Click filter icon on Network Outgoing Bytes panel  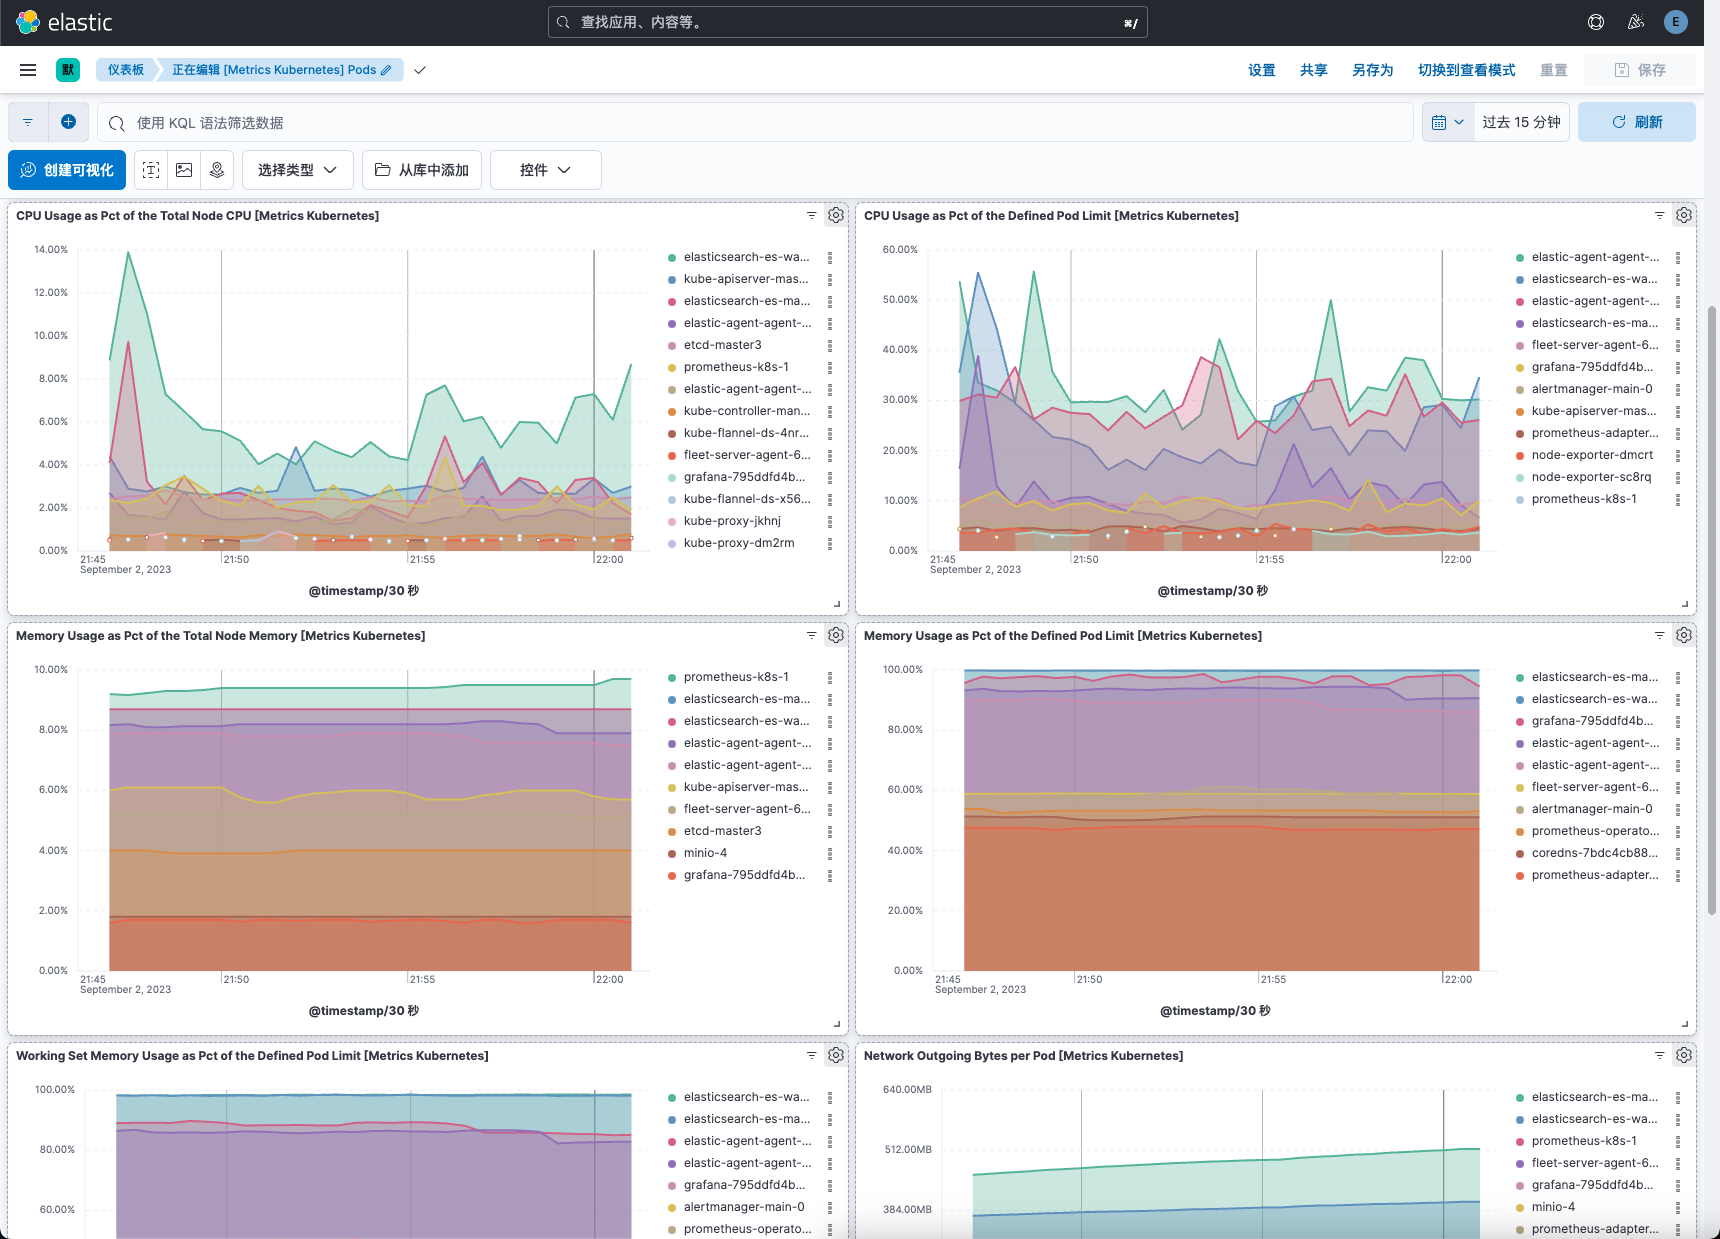(1660, 1055)
